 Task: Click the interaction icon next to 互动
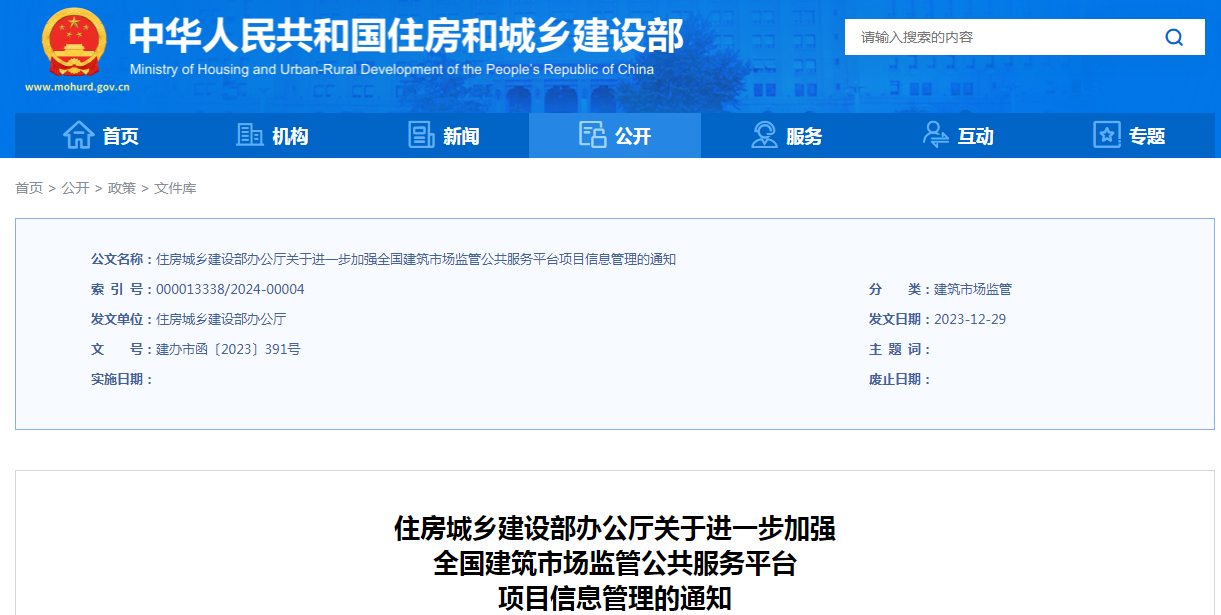(x=936, y=135)
